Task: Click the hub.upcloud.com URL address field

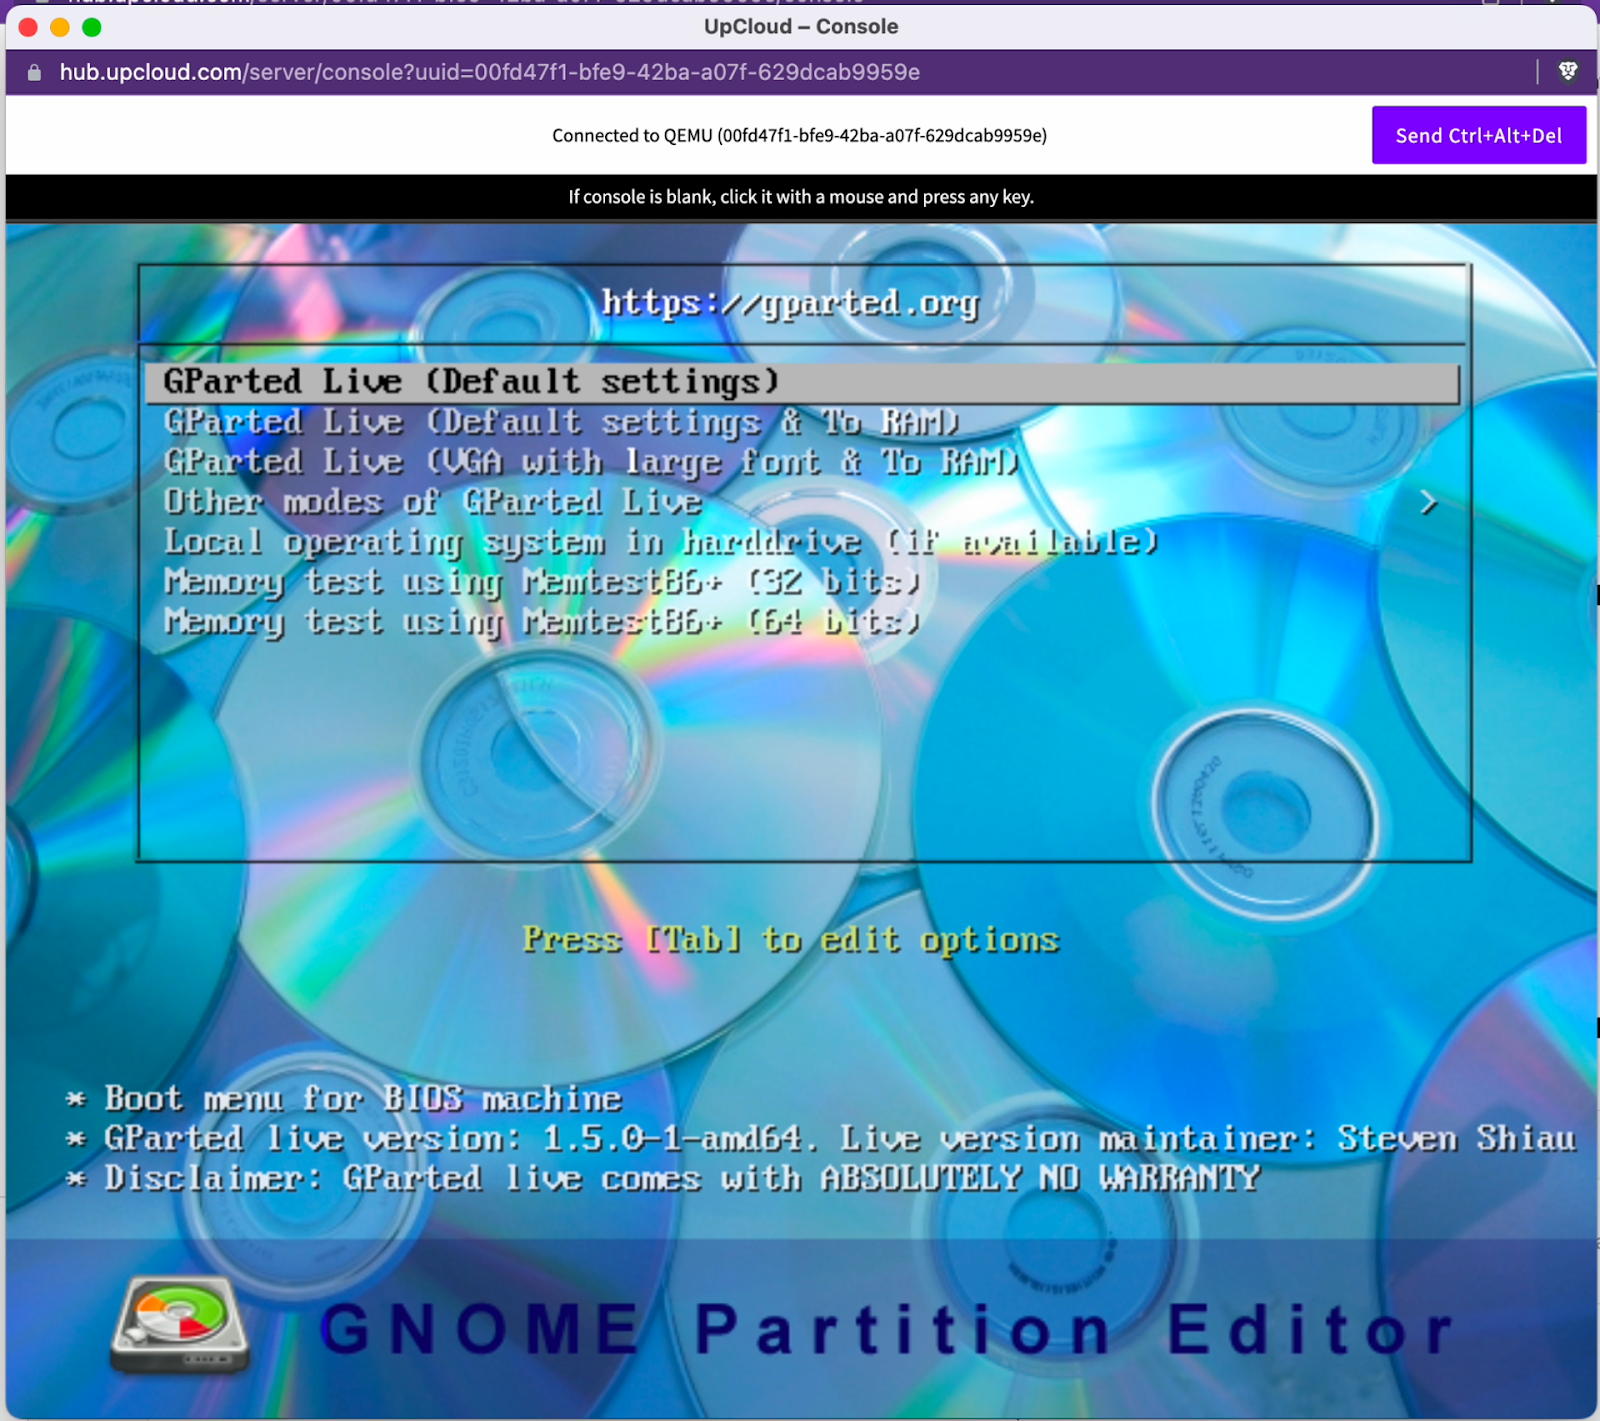Action: click(x=490, y=72)
